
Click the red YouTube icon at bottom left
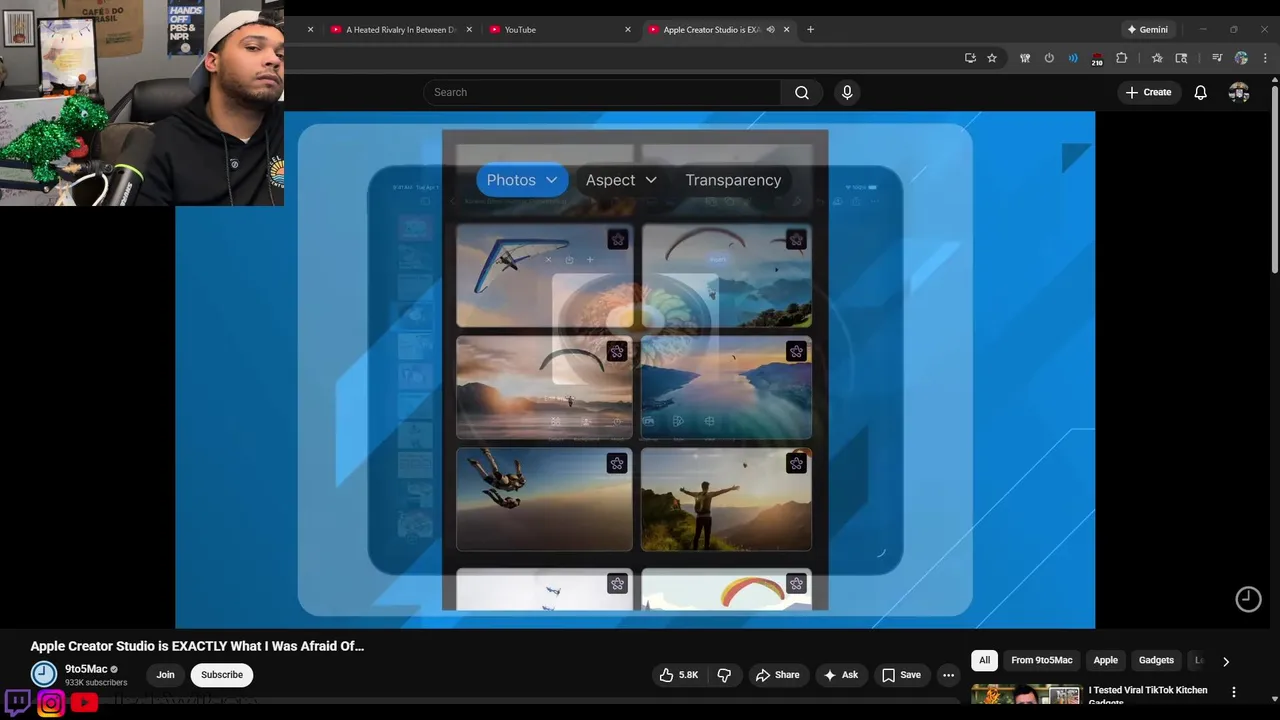tap(84, 703)
